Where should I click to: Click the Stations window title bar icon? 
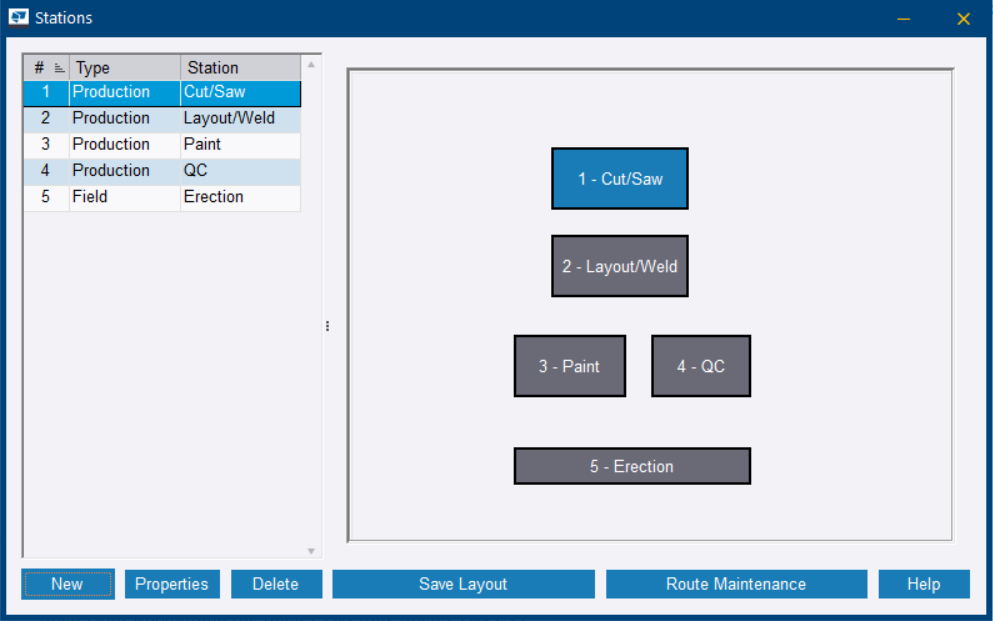pos(18,18)
